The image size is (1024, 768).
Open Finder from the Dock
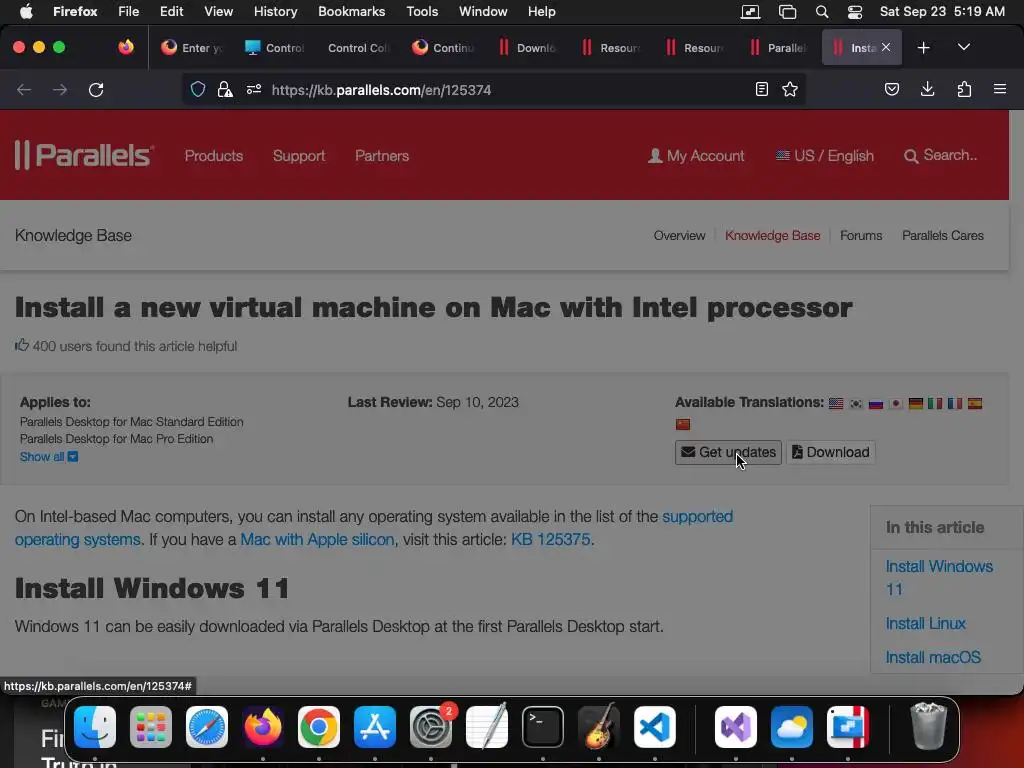[x=95, y=726]
